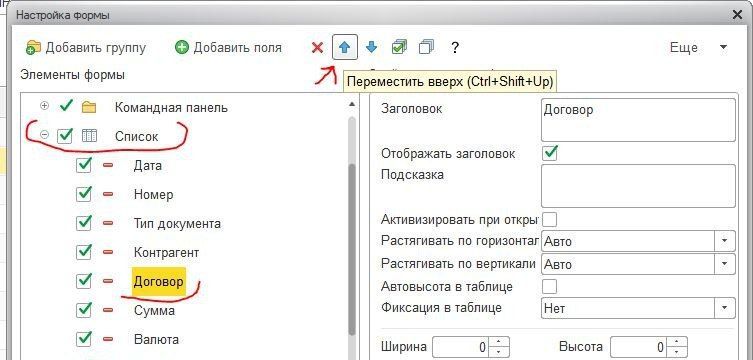Select the Командная панель tree item

[x=171, y=107]
